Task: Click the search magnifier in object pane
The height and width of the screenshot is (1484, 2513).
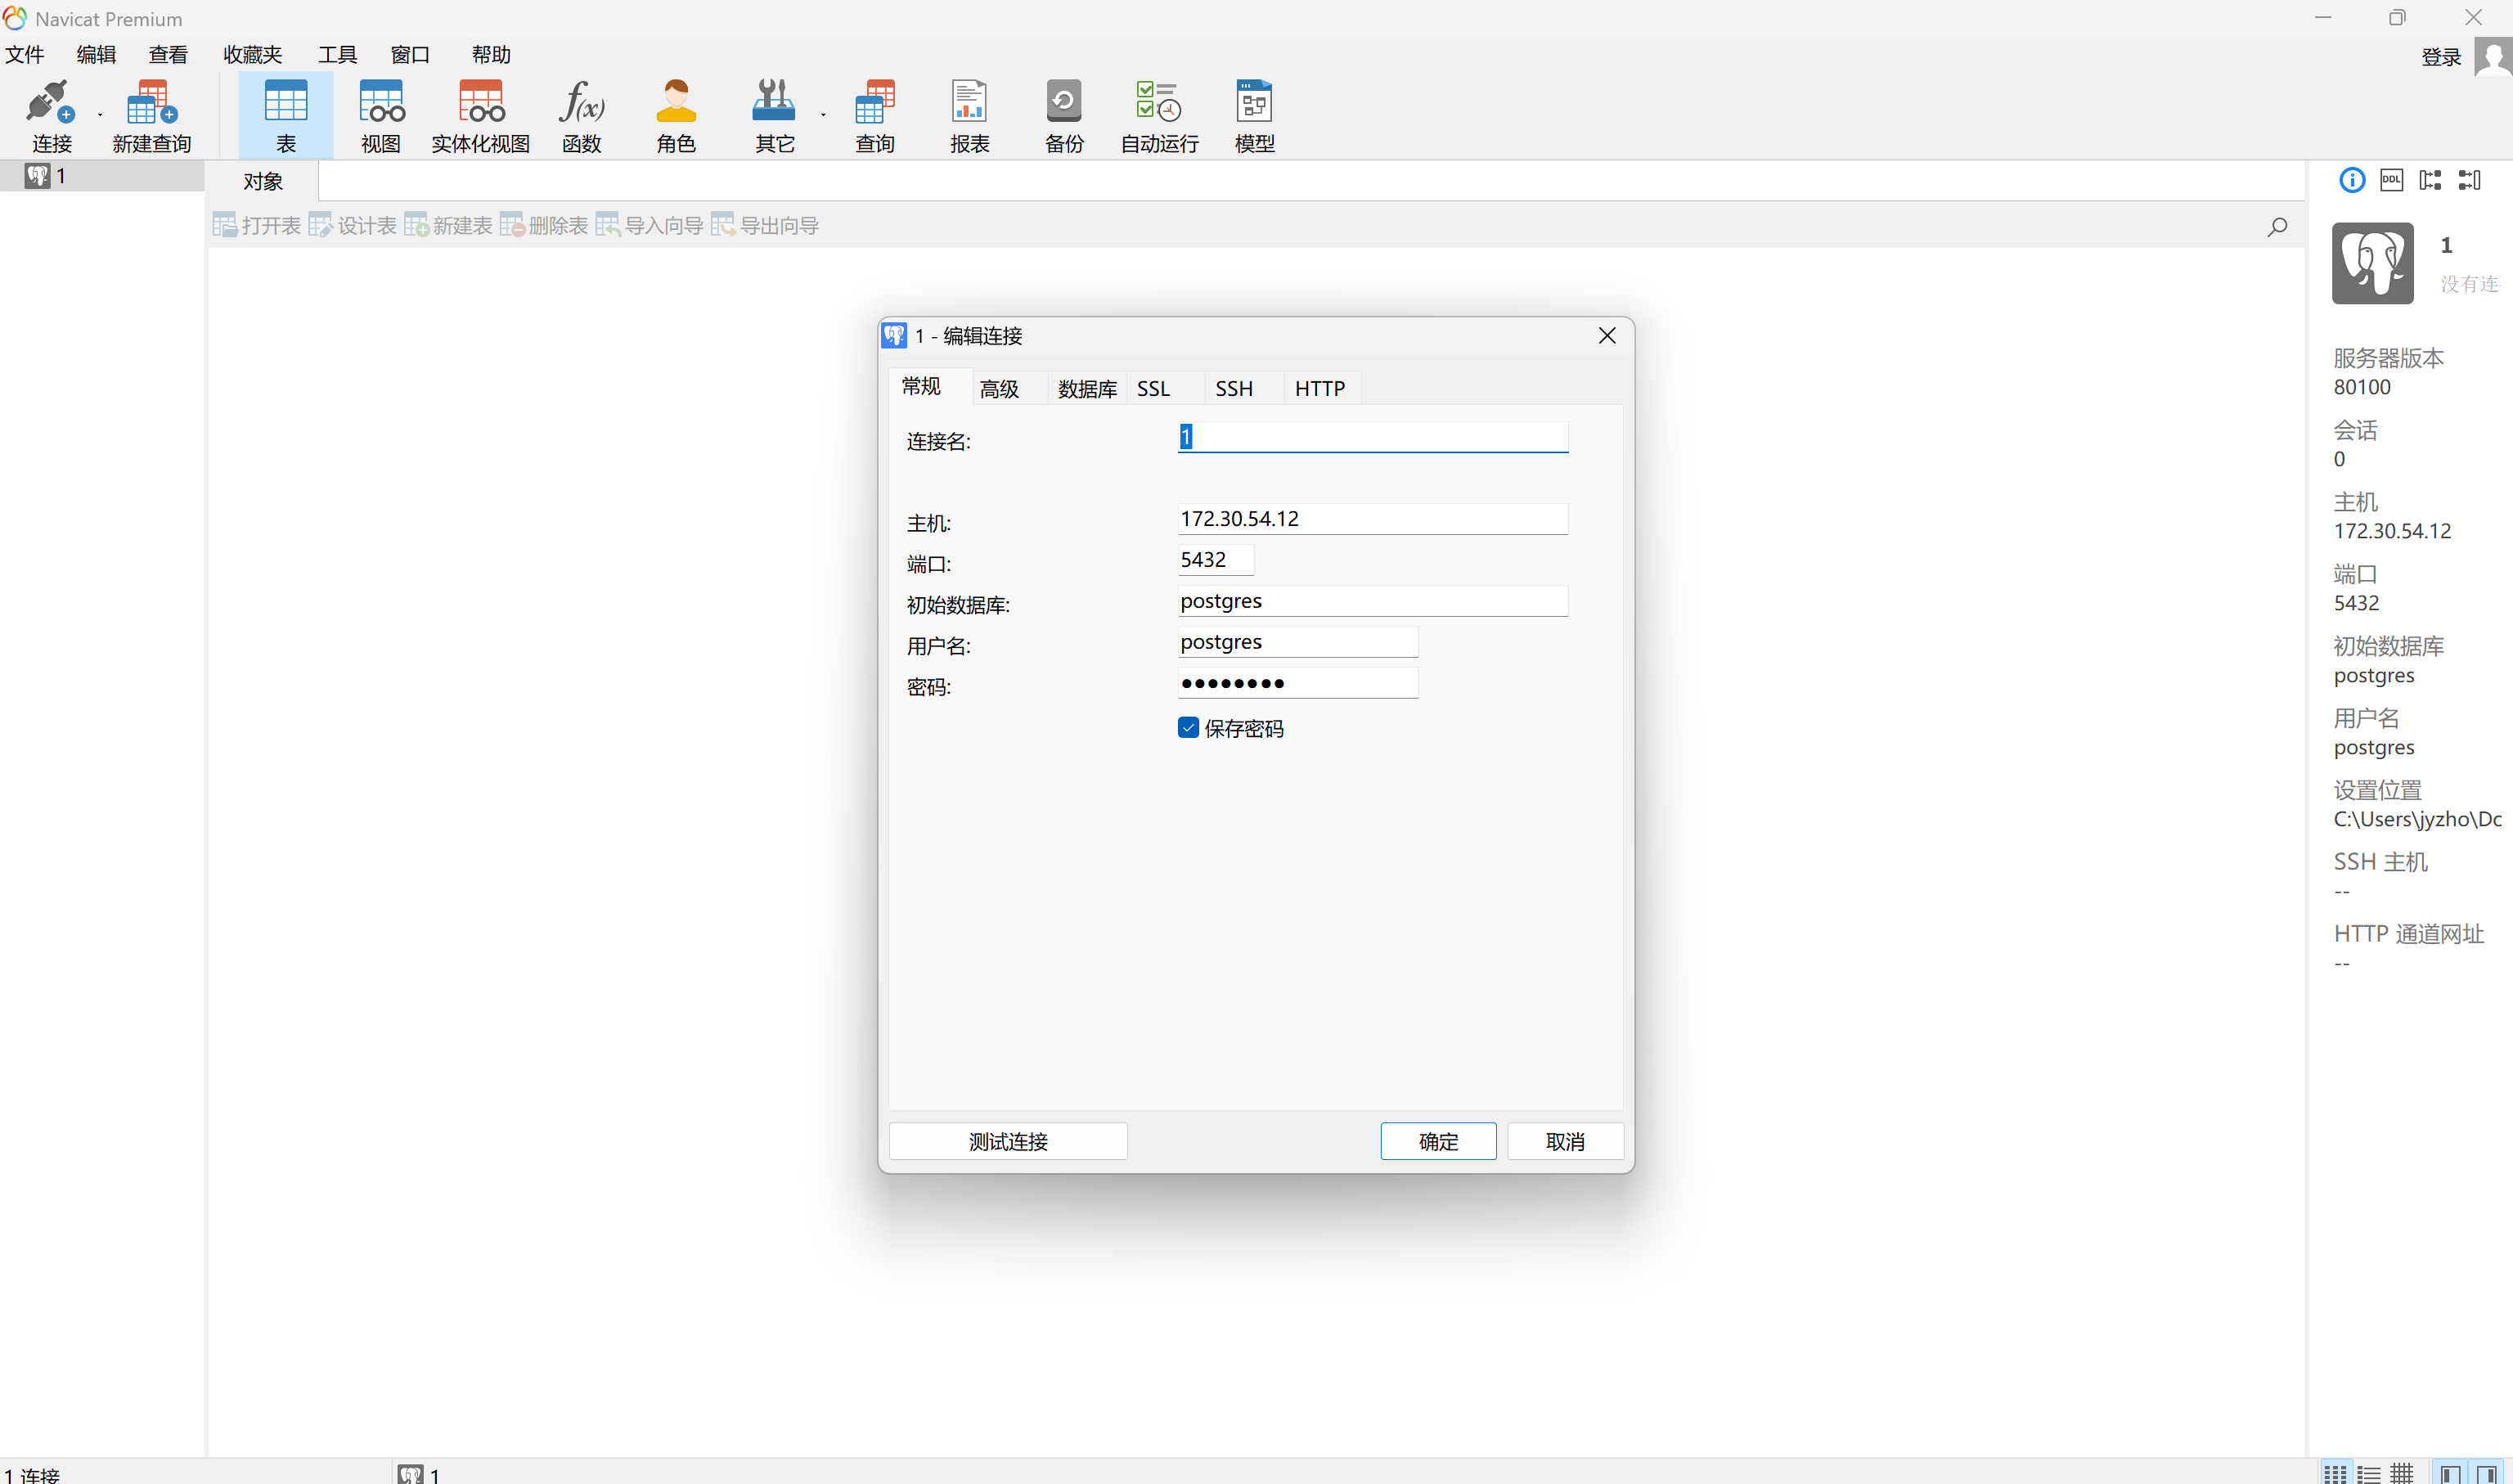Action: 2277,227
